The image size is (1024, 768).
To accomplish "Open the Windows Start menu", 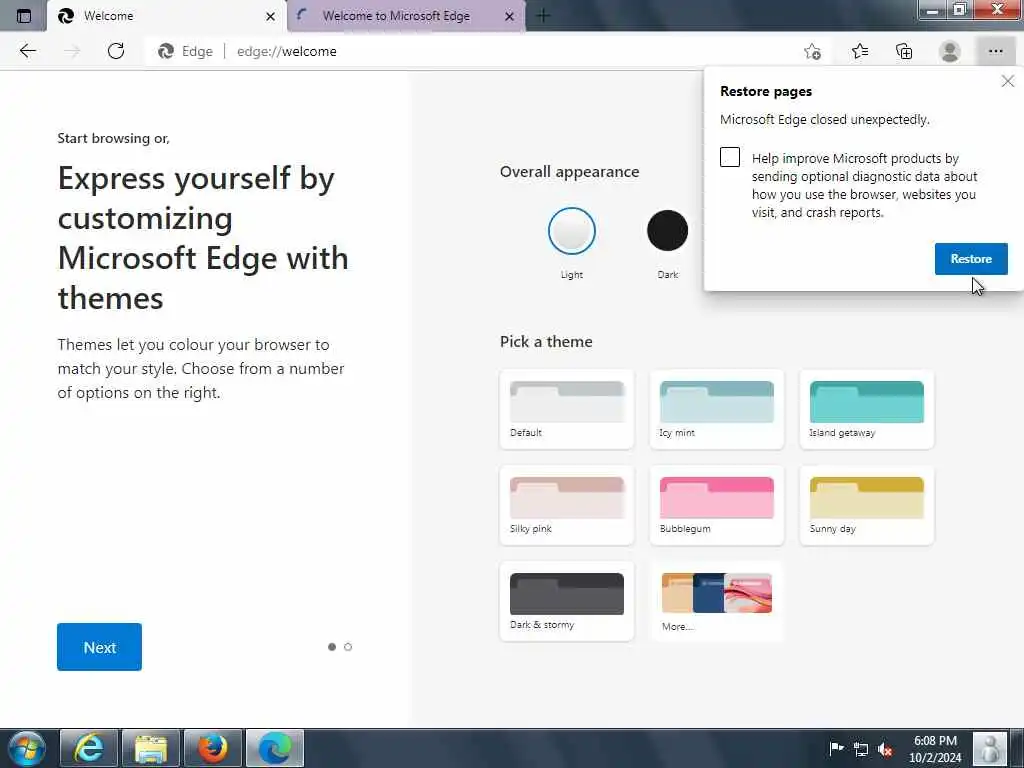I will pyautogui.click(x=27, y=748).
